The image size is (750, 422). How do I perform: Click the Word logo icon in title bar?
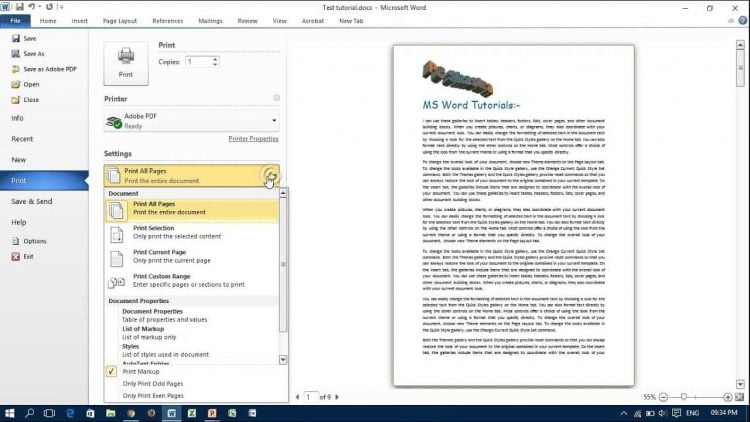[6, 7]
